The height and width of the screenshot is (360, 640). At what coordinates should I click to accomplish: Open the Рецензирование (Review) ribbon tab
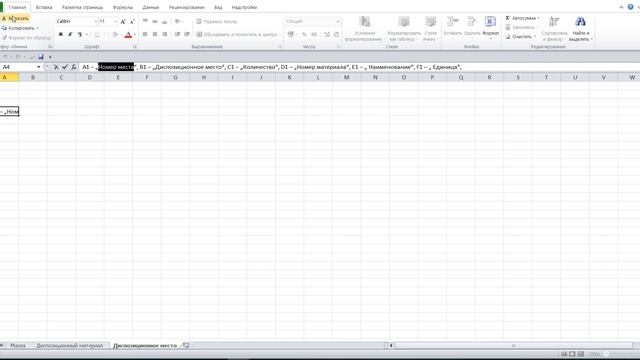point(187,7)
